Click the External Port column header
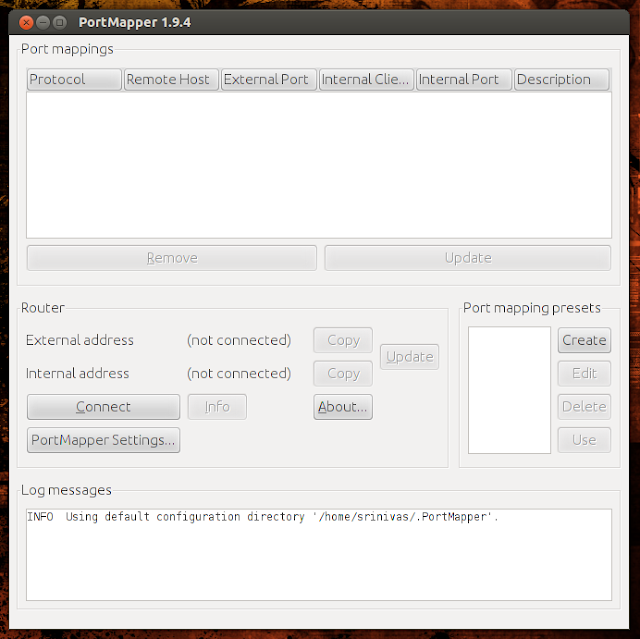Viewport: 640px width, 639px height. click(x=269, y=79)
